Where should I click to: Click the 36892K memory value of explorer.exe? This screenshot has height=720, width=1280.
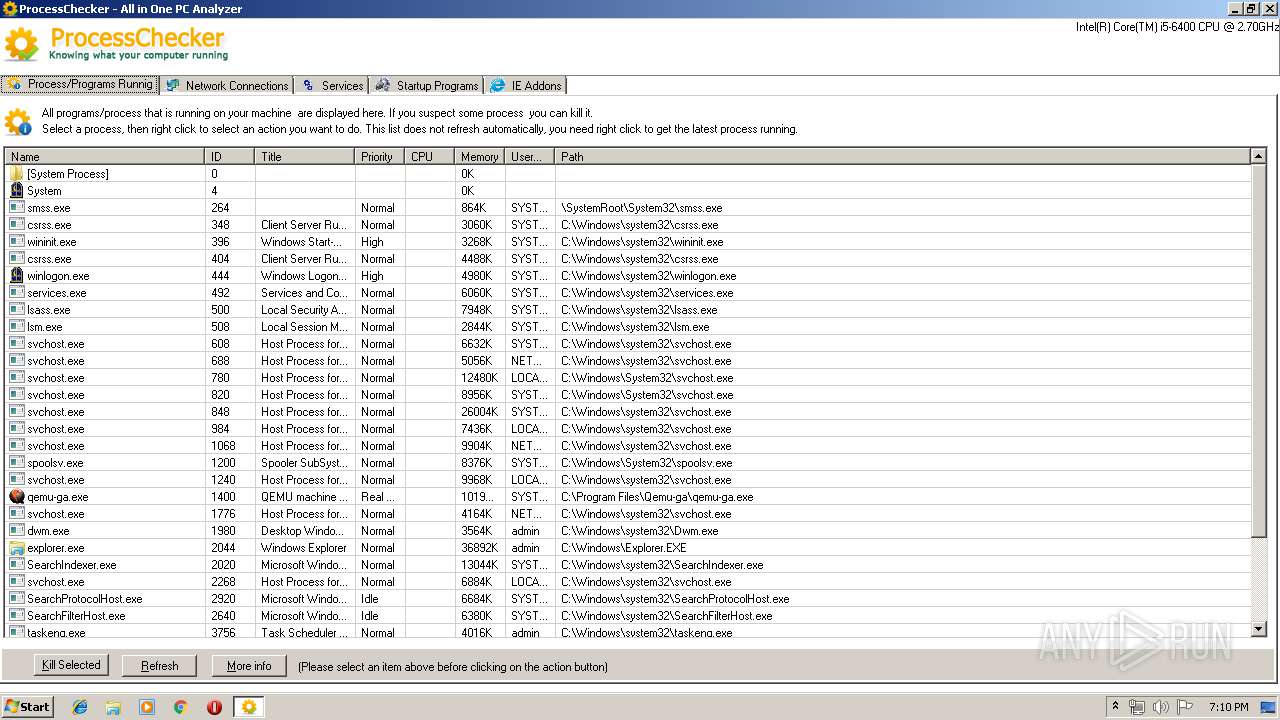480,548
